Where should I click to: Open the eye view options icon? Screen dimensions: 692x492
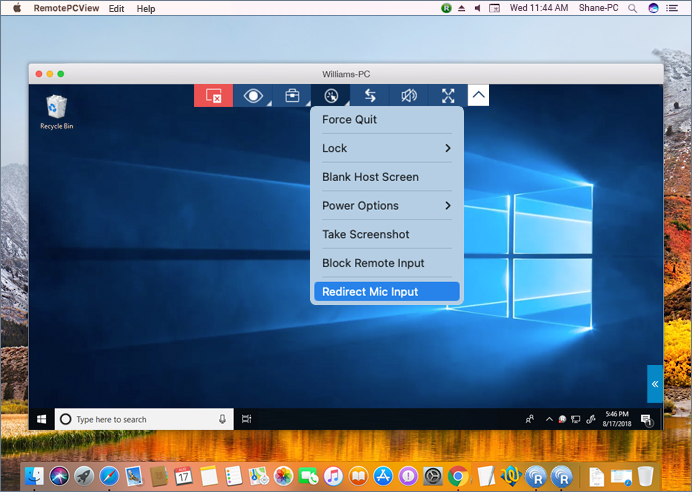point(253,96)
